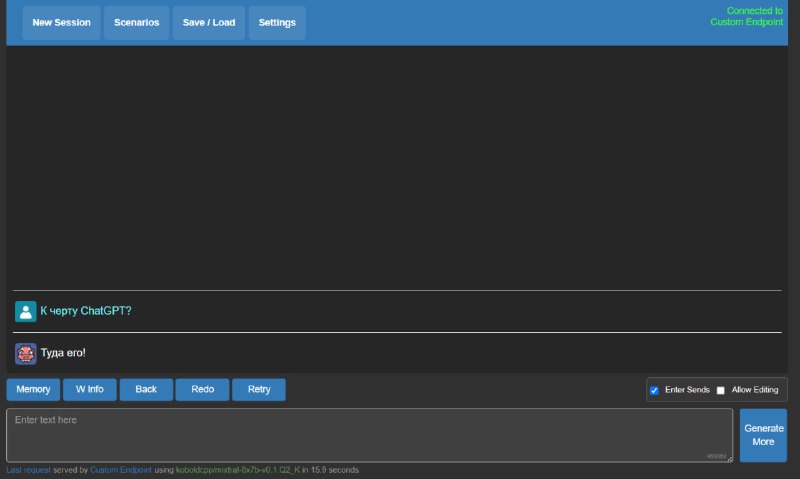Enable the Allow Editing checkbox
This screenshot has width=800, height=479.
tap(721, 390)
